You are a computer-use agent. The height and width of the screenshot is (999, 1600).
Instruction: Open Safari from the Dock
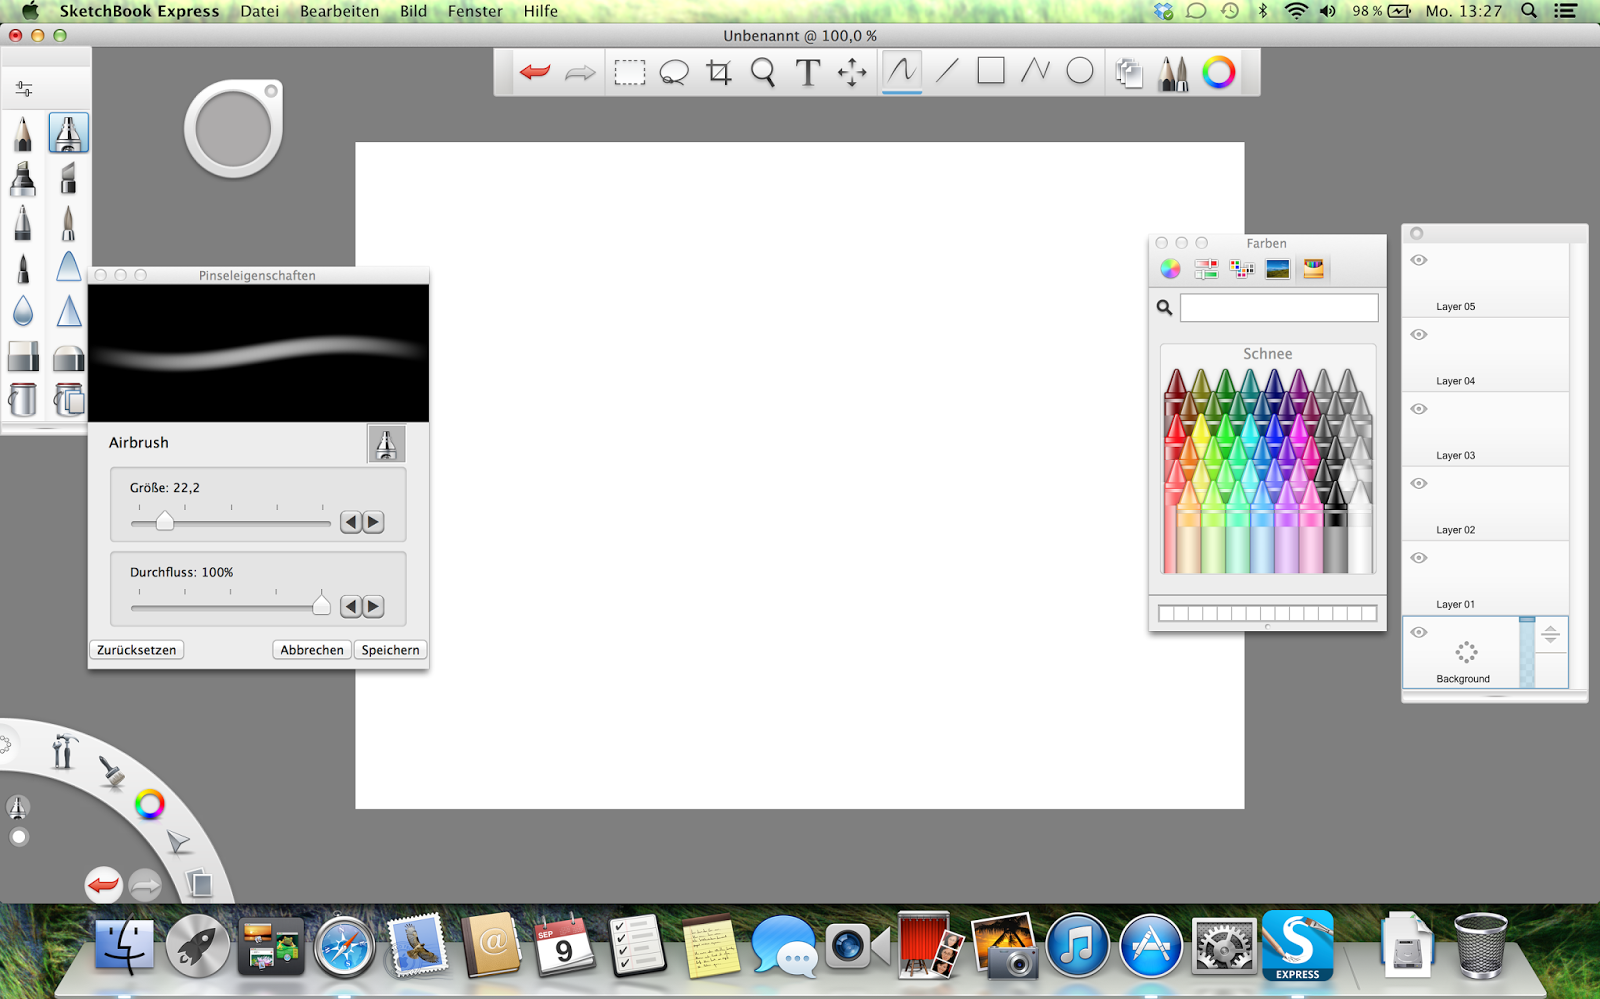[344, 946]
